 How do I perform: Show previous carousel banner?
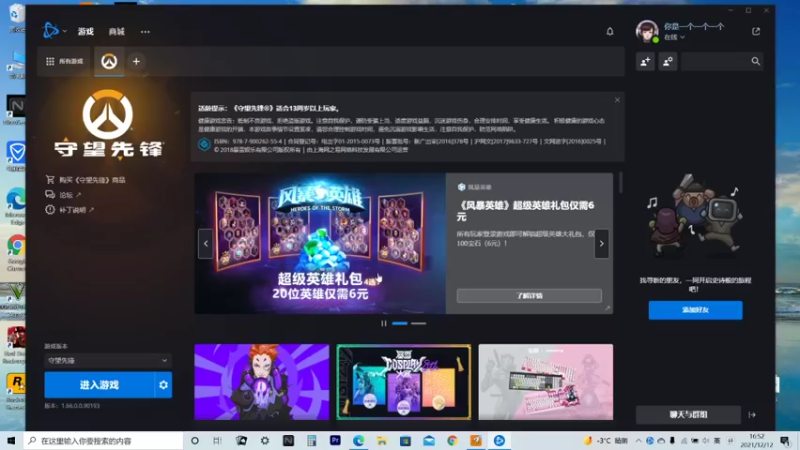point(206,243)
